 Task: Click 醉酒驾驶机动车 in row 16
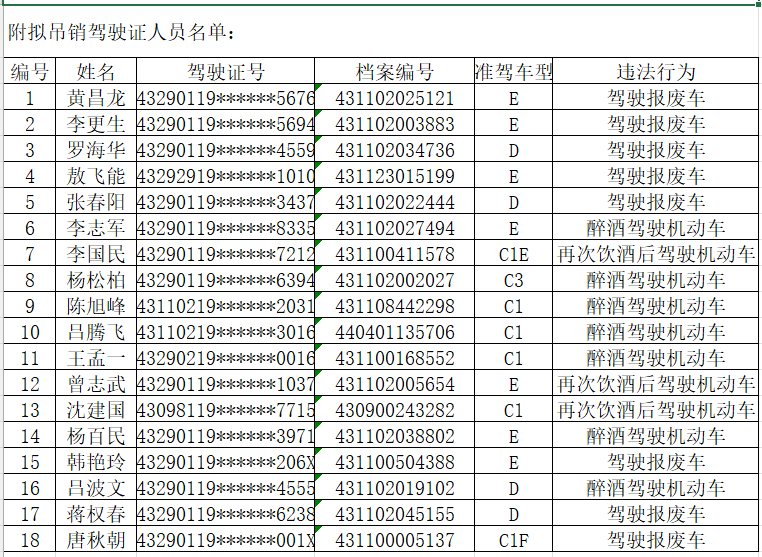656,487
